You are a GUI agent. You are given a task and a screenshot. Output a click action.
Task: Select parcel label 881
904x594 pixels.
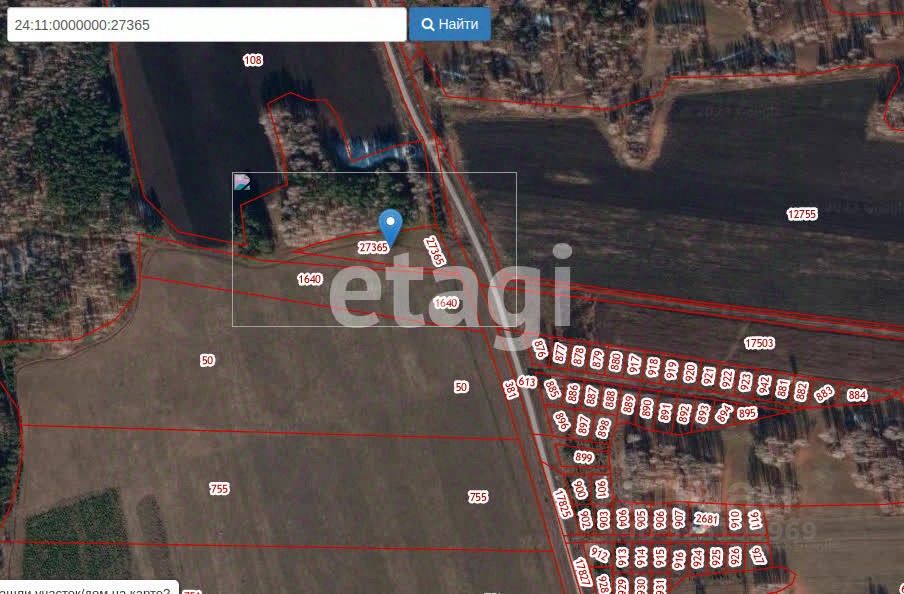click(x=782, y=388)
